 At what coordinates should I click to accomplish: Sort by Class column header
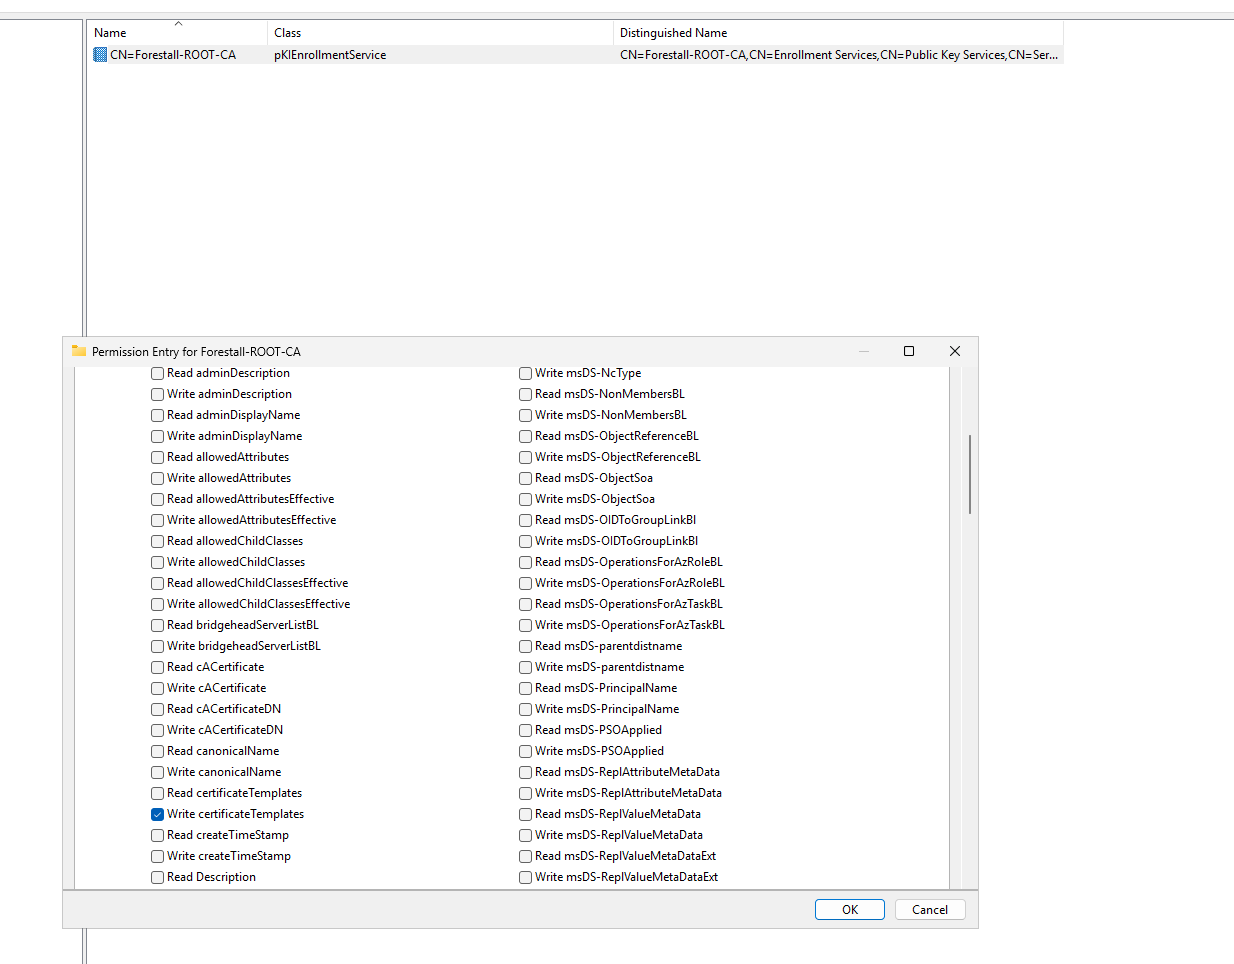click(288, 33)
